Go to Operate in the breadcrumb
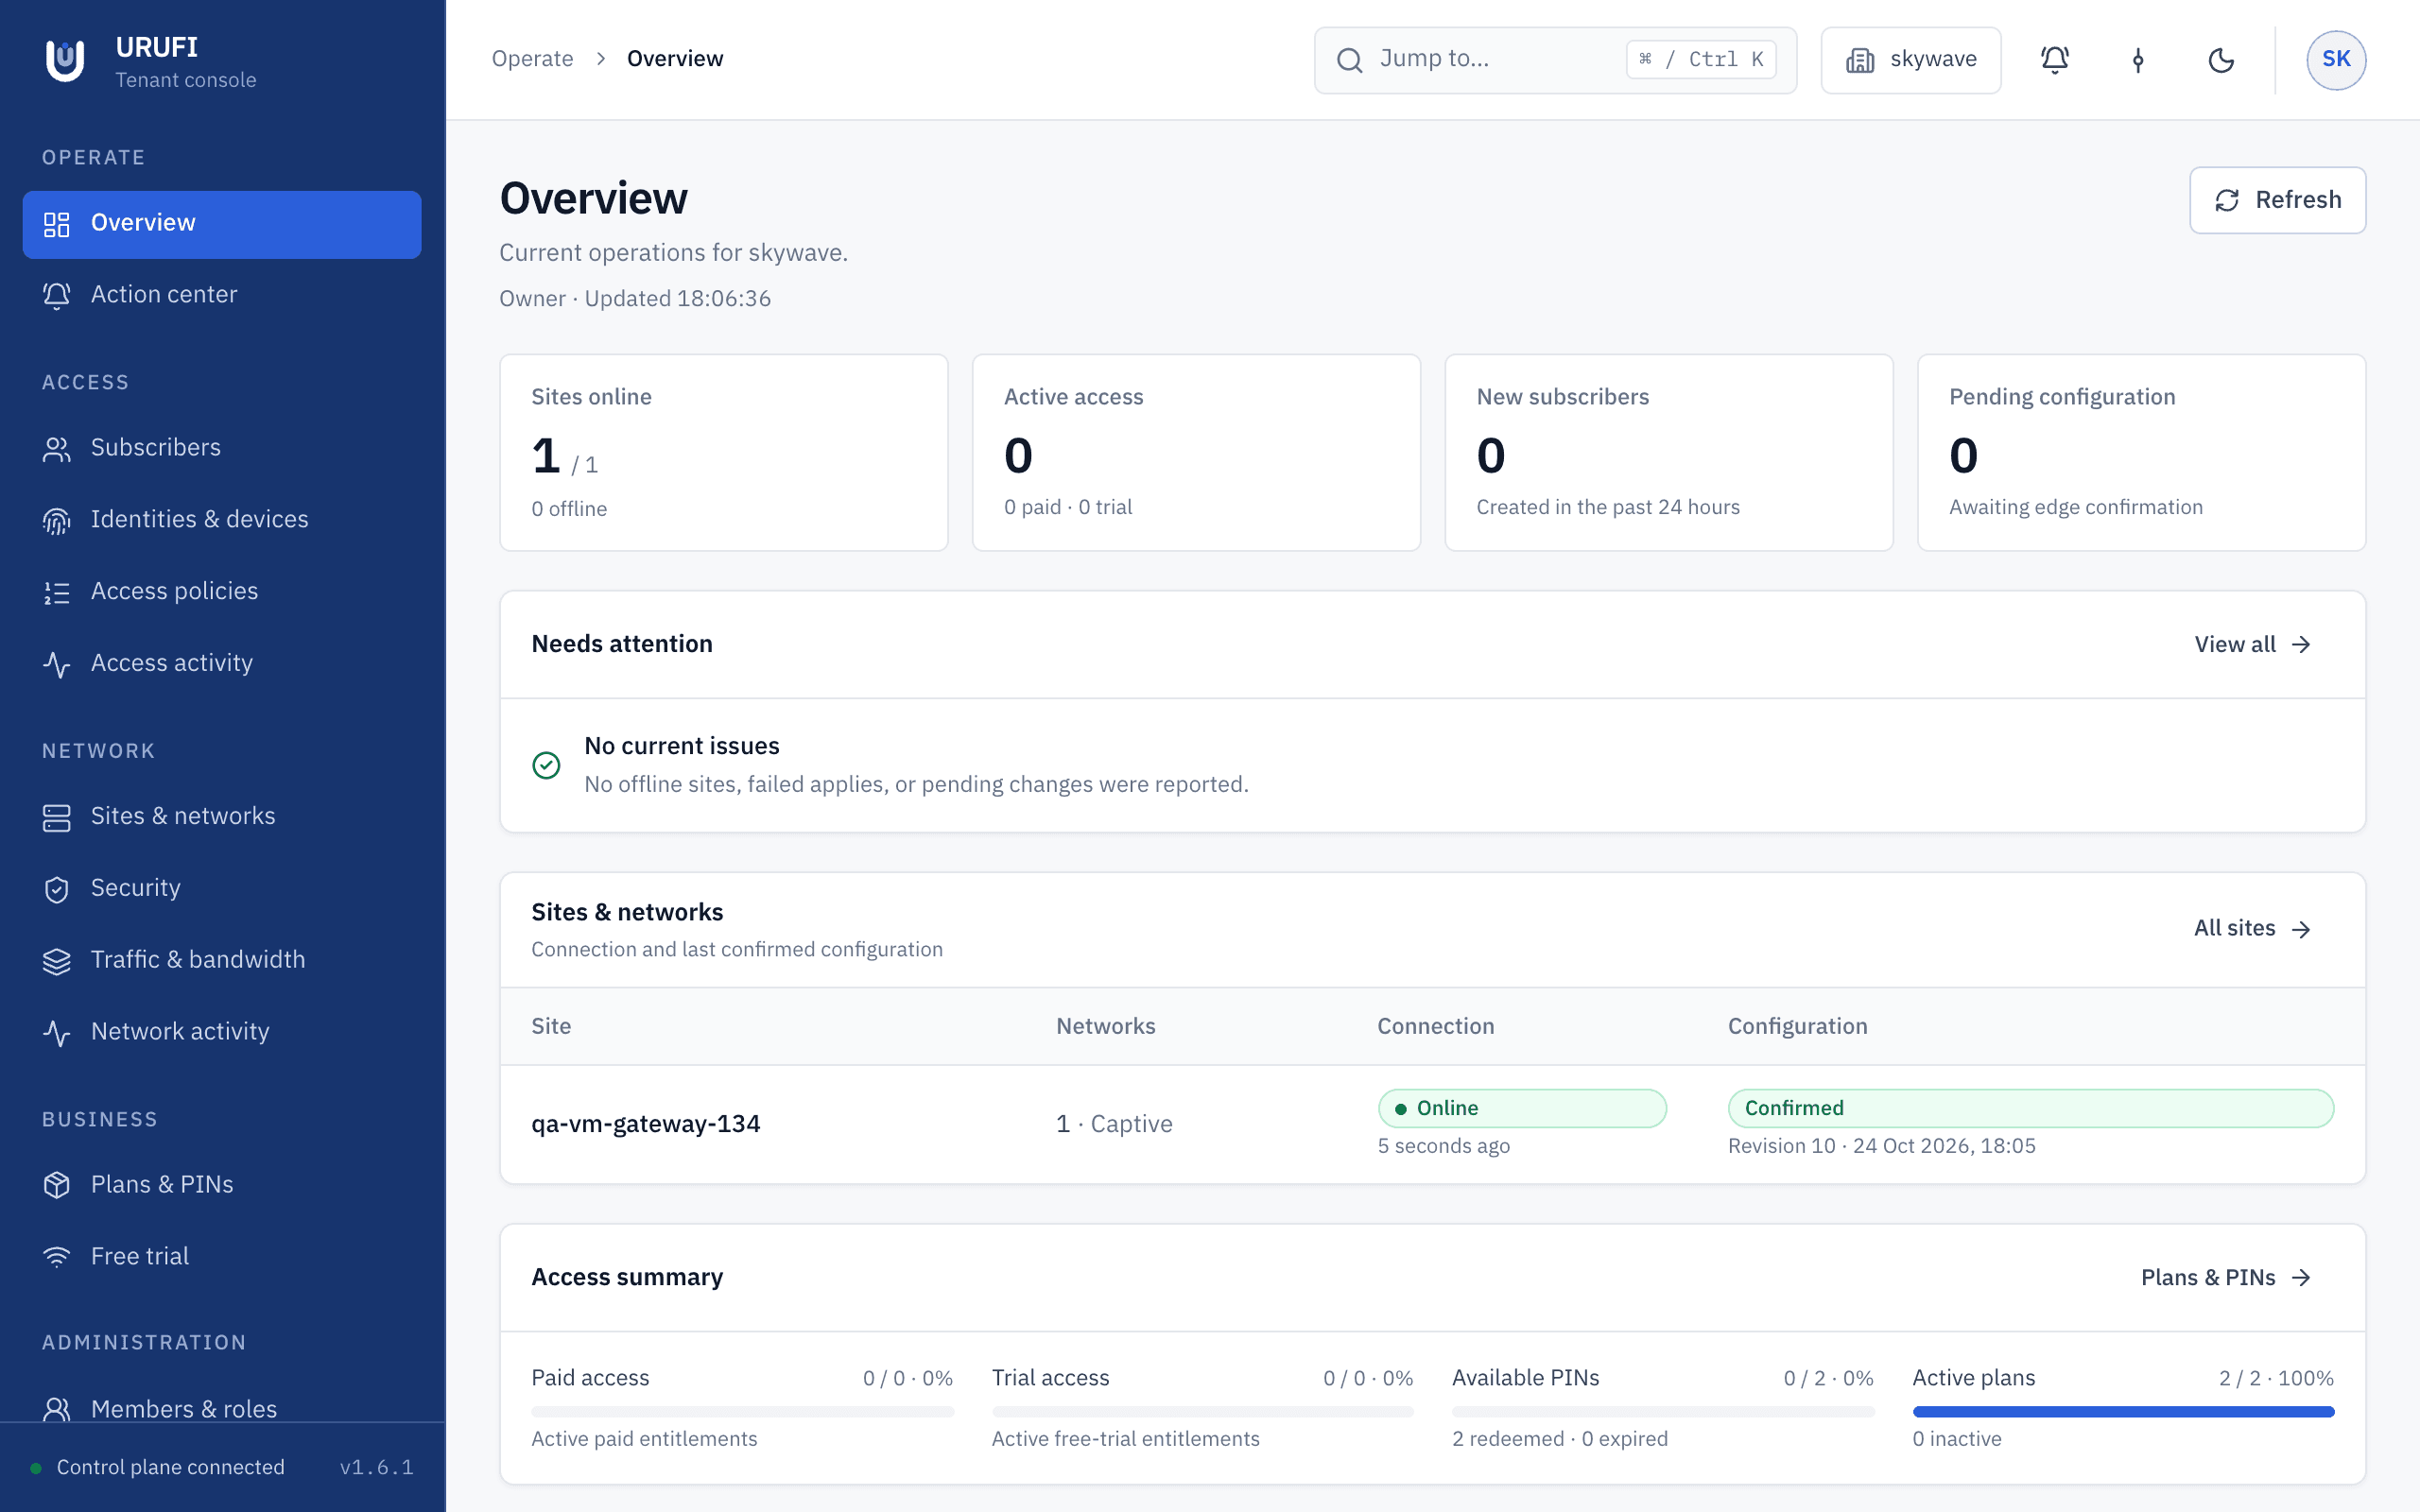Screen dimensions: 2420x1512 (532, 59)
